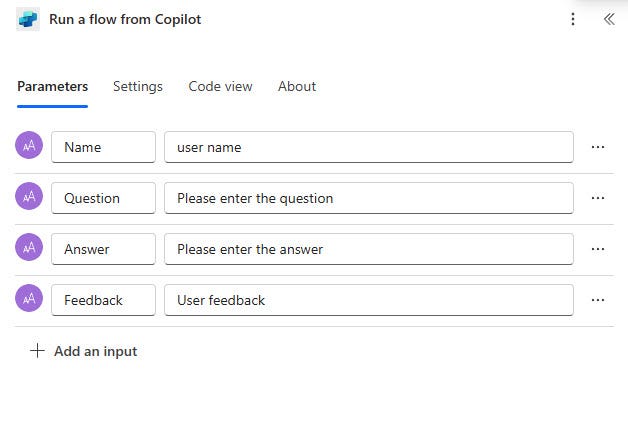Open the more options menu for Feedback row
The height and width of the screenshot is (438, 628).
598,300
